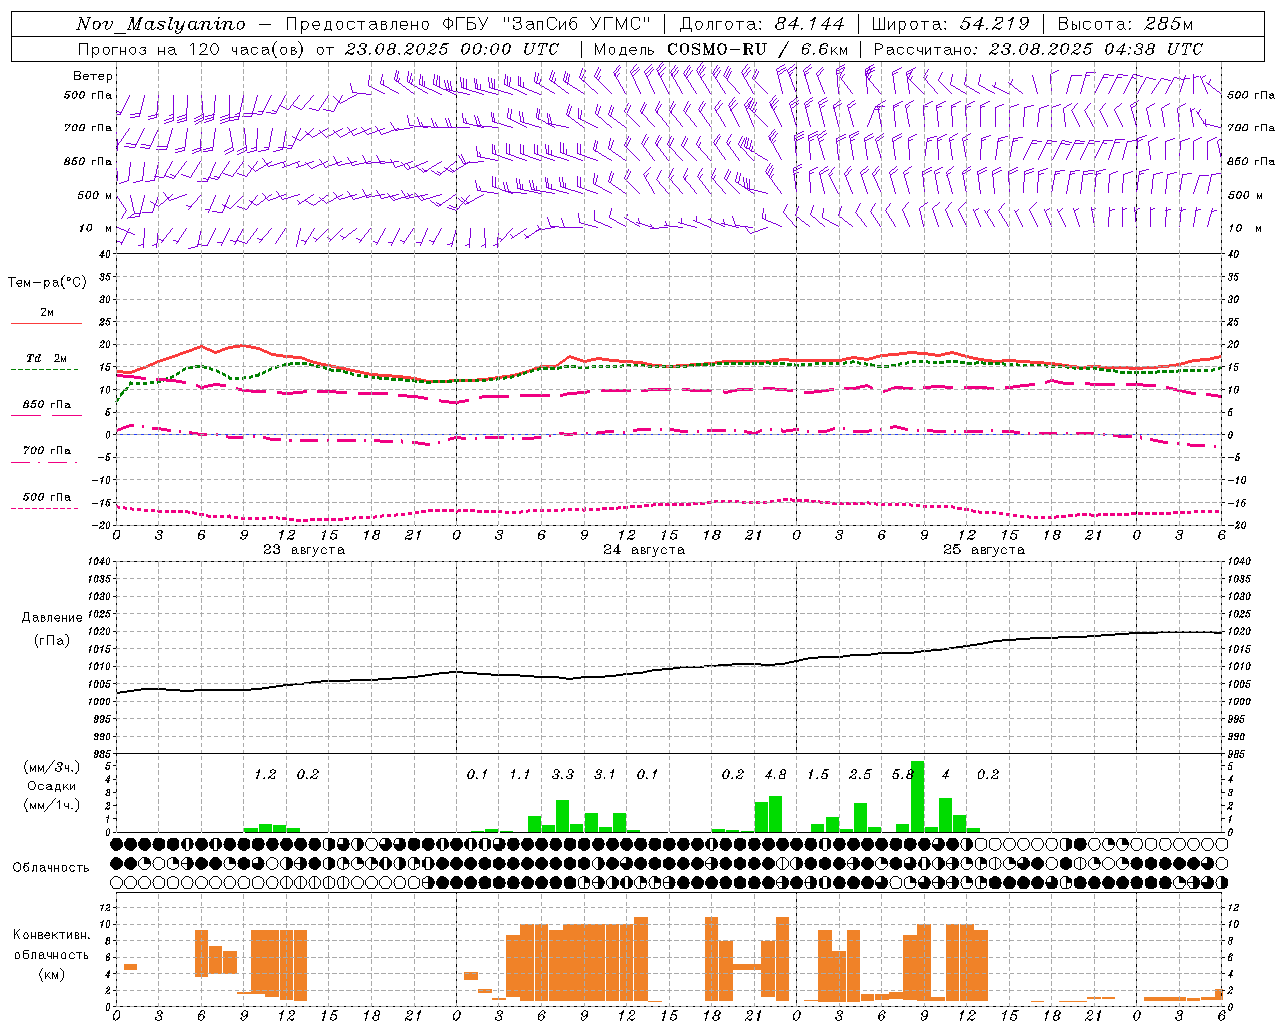The image size is (1280, 1024).
Task: Click the Рассчитано: 23.08.2025 04:38 UTC timestamp
Action: pyautogui.click(x=1038, y=49)
